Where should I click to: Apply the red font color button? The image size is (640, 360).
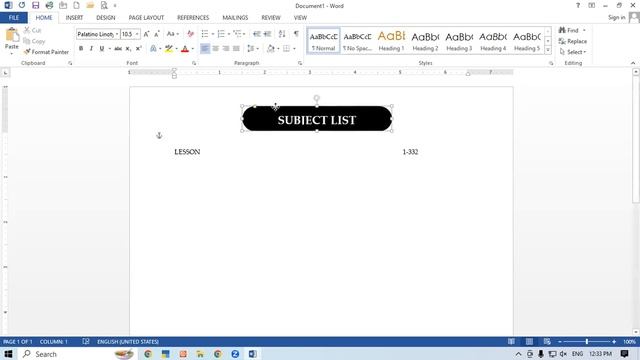point(185,49)
